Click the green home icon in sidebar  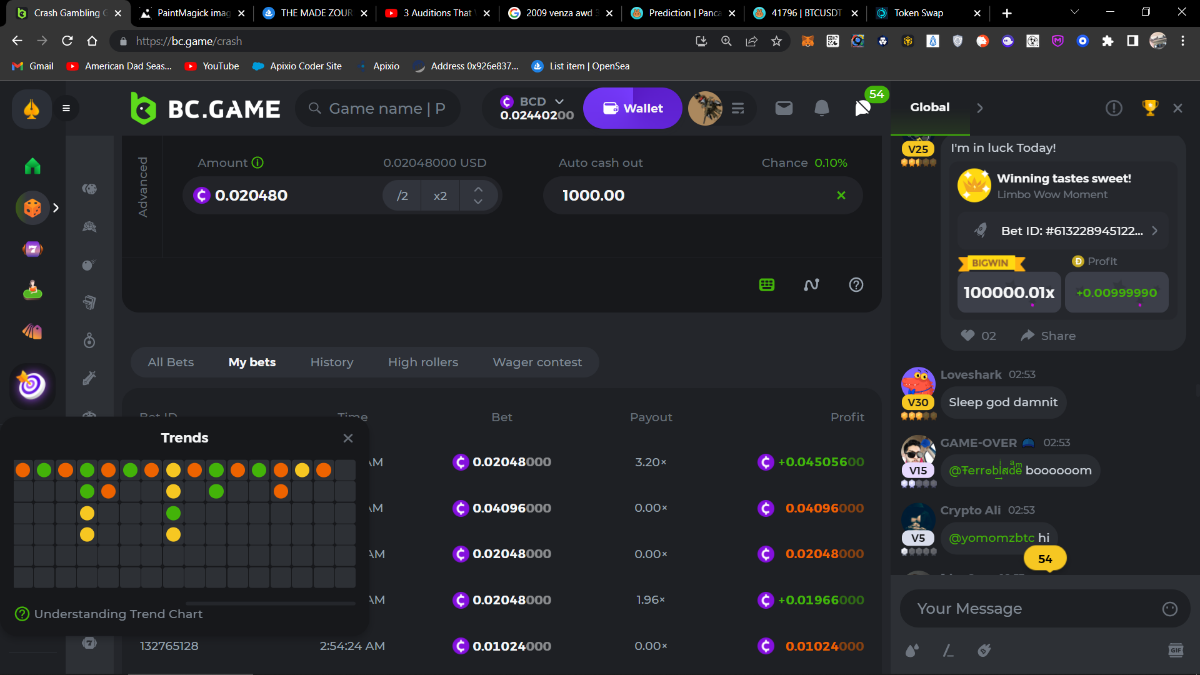pyautogui.click(x=33, y=166)
